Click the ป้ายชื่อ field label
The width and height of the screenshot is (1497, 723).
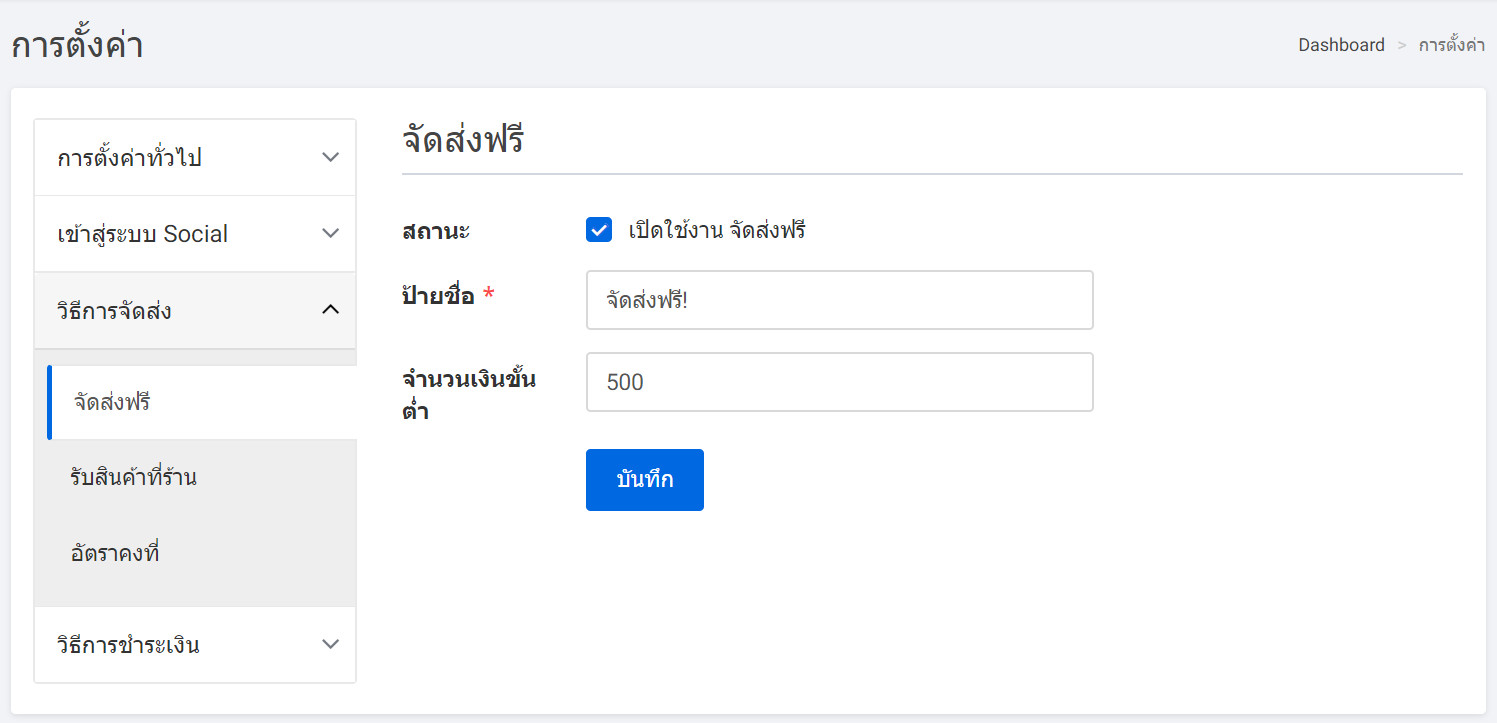coord(438,295)
